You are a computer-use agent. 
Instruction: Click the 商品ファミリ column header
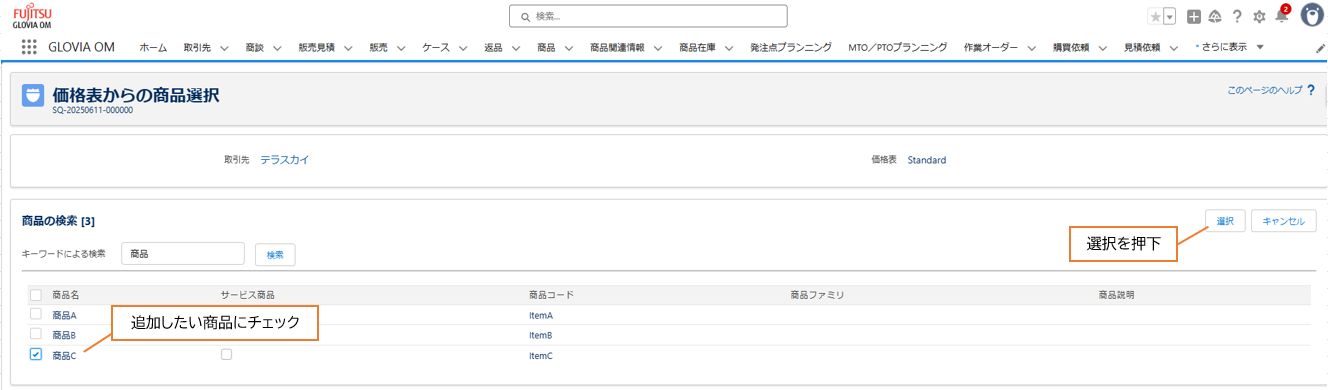point(818,295)
